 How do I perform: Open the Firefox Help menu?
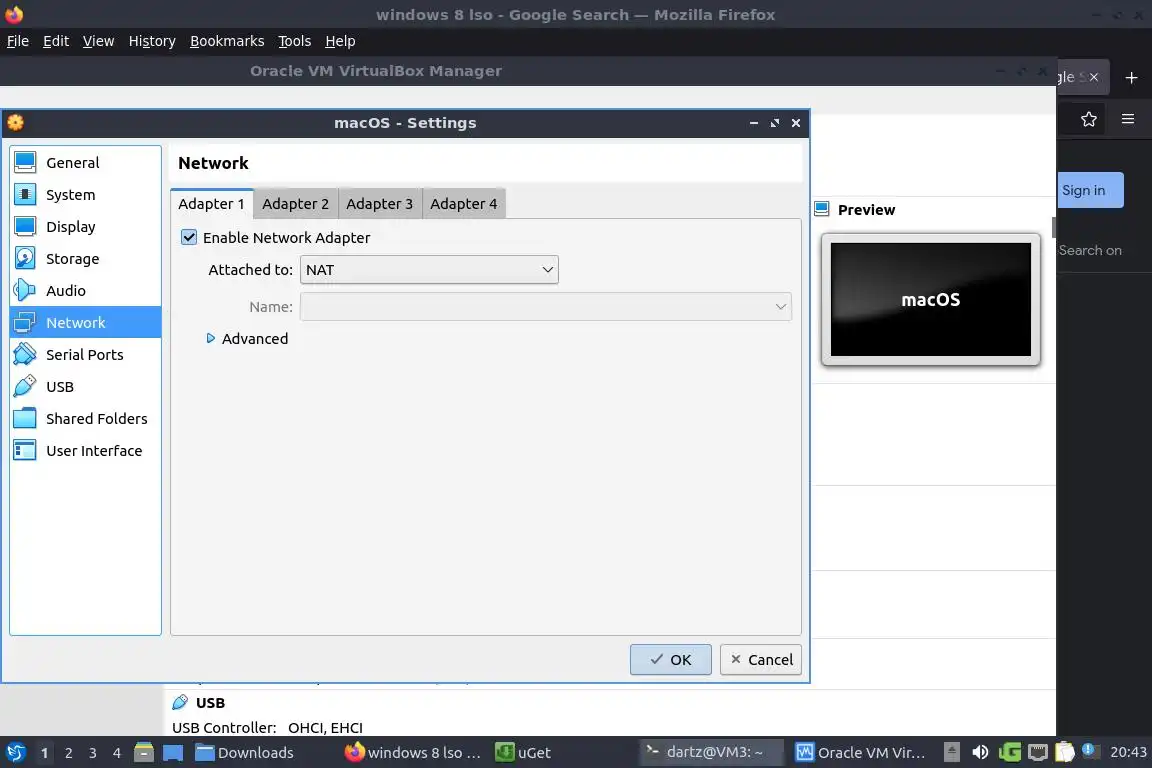(x=340, y=41)
